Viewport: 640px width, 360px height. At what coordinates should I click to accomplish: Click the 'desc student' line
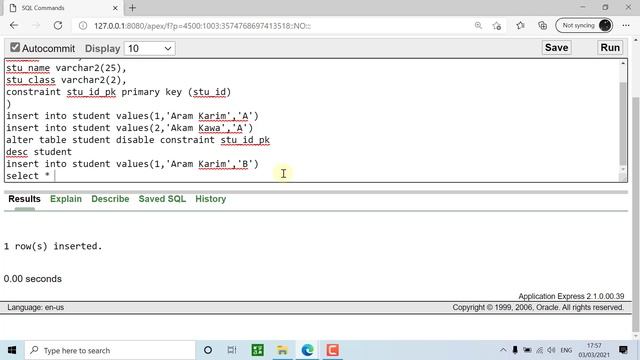pos(39,152)
